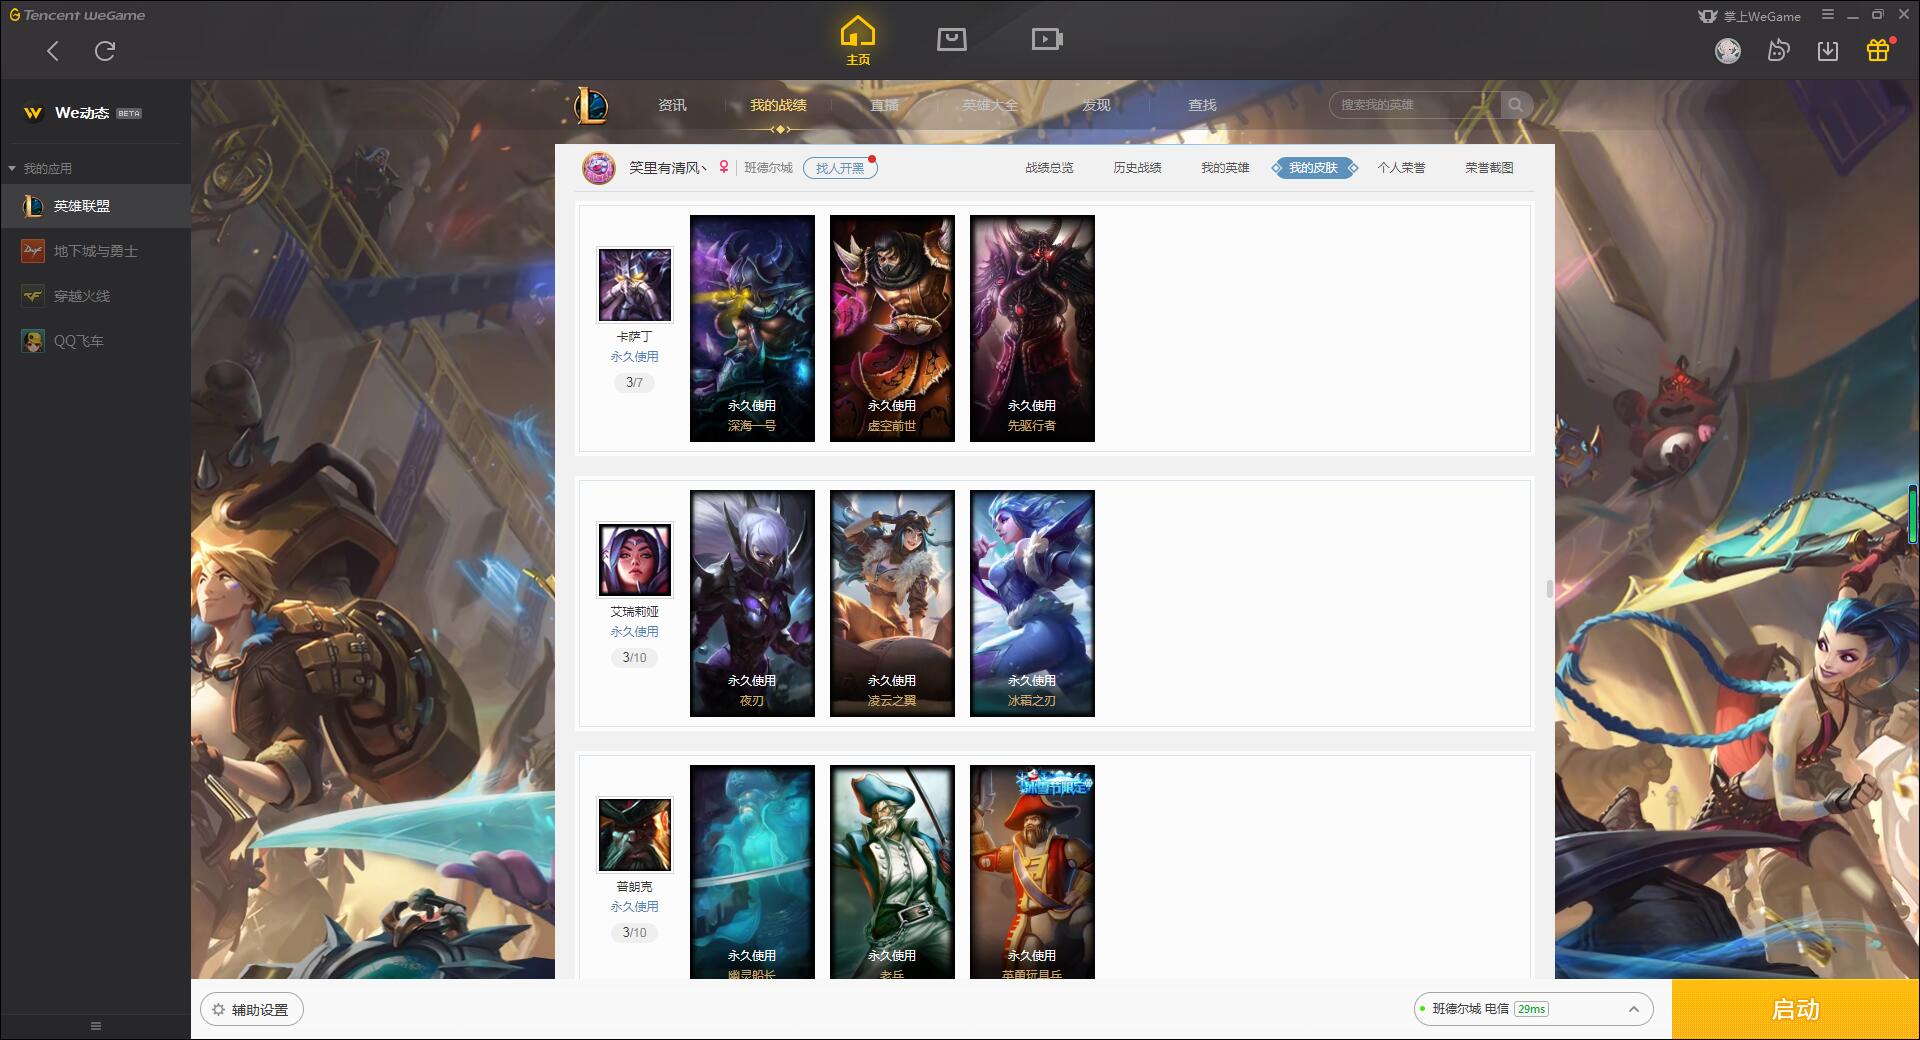The height and width of the screenshot is (1040, 1920).
Task: Switch to 历史战绩 sub-tab
Action: point(1137,168)
